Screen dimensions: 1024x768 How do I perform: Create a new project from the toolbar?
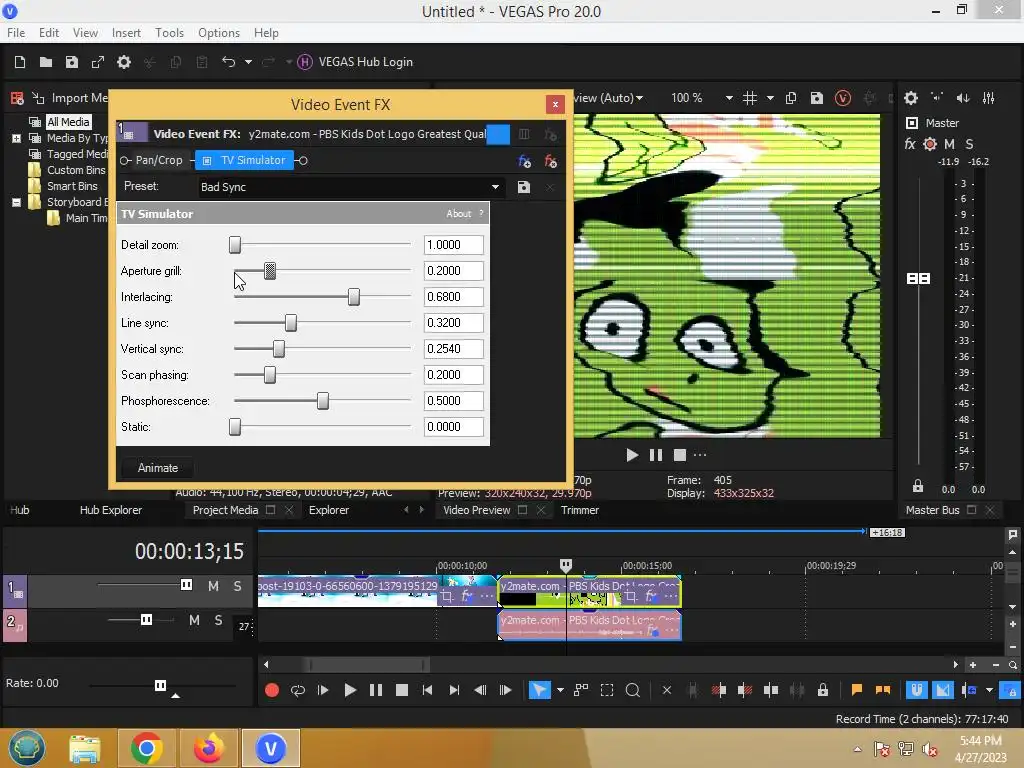(x=20, y=62)
